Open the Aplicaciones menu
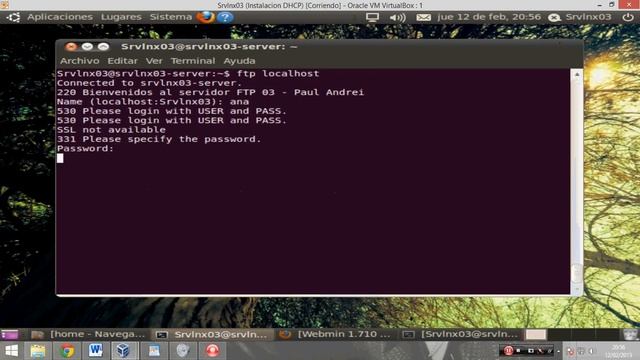This screenshot has height=360, width=640. [x=60, y=17]
